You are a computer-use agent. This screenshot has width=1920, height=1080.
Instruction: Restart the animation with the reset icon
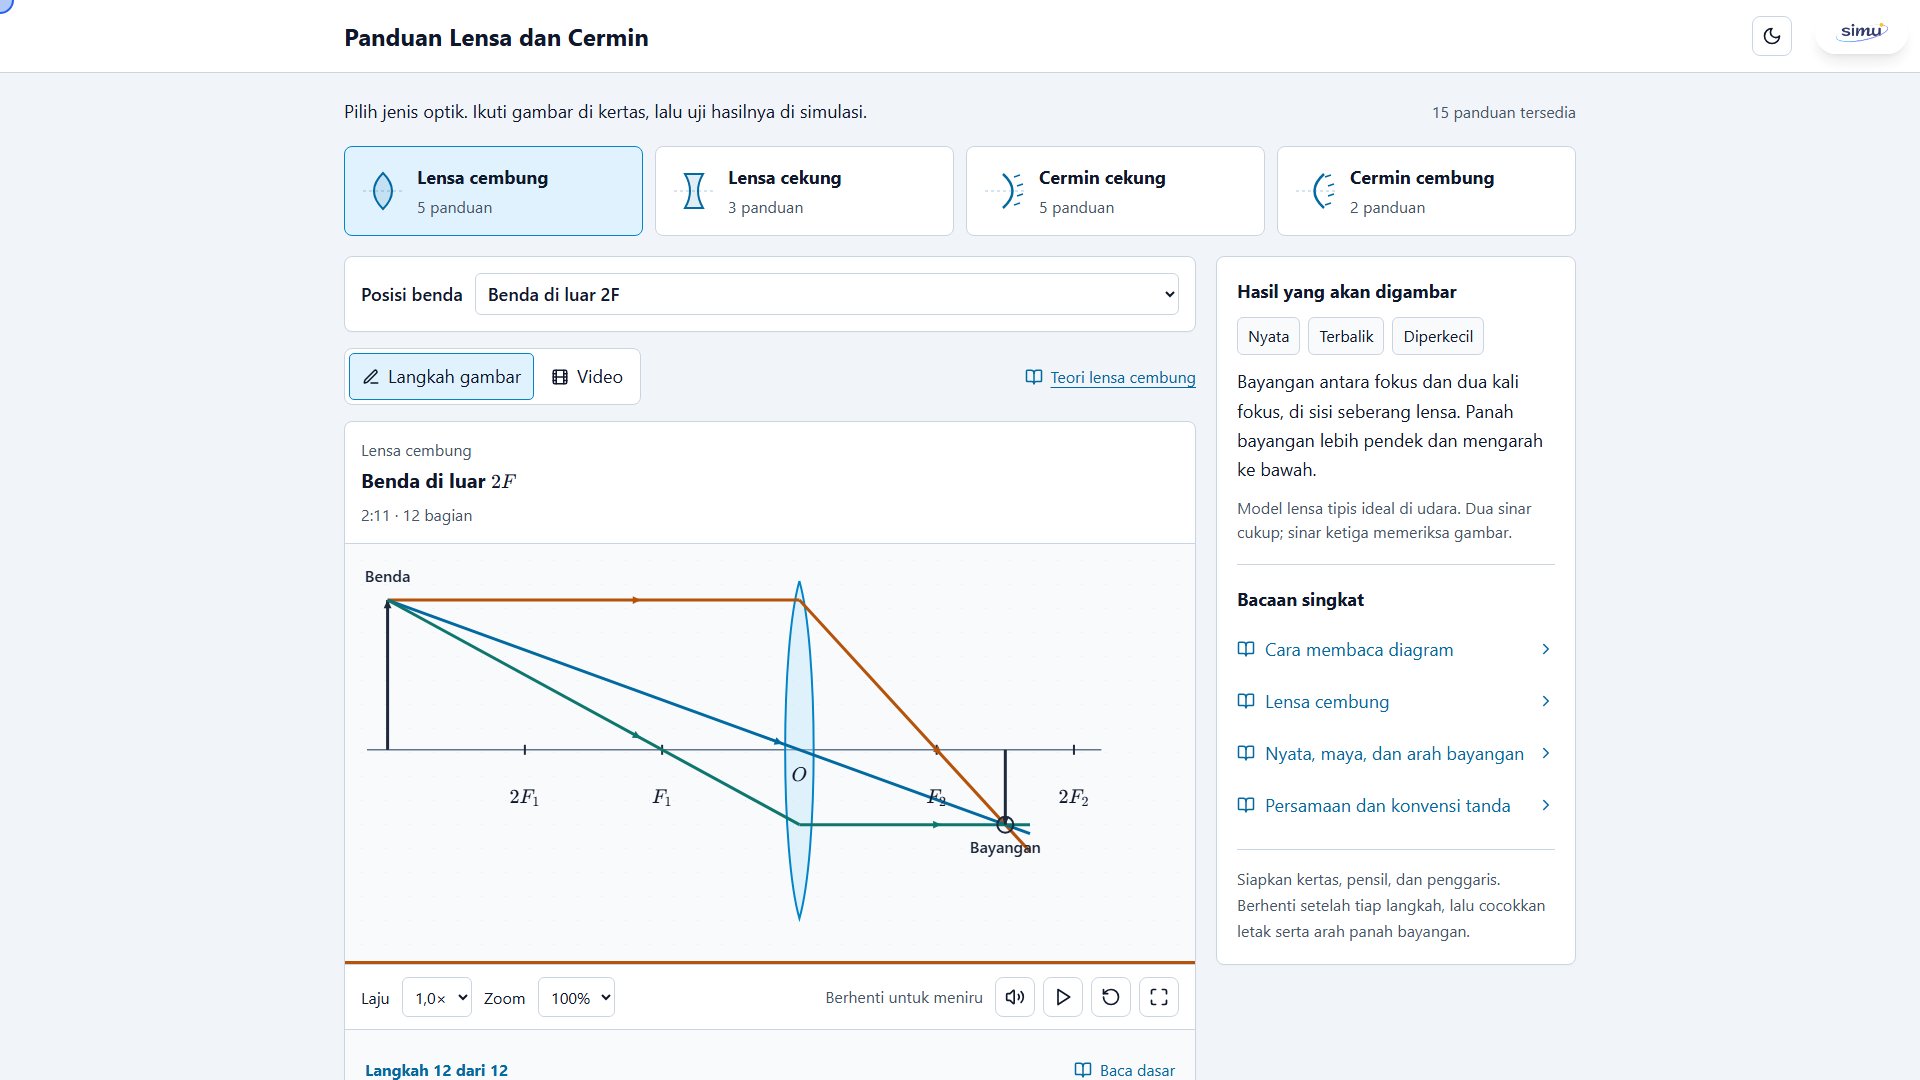pyautogui.click(x=1111, y=997)
